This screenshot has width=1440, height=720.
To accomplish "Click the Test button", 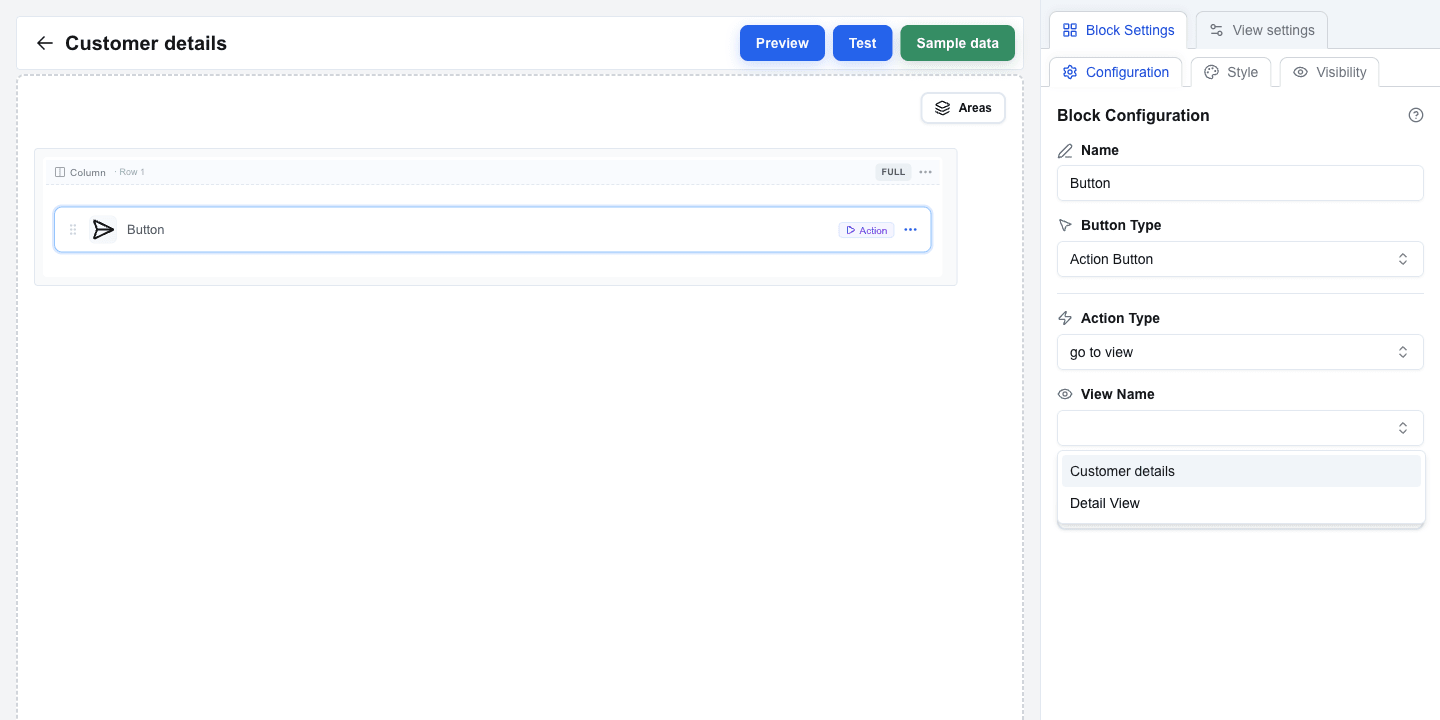I will click(x=862, y=43).
